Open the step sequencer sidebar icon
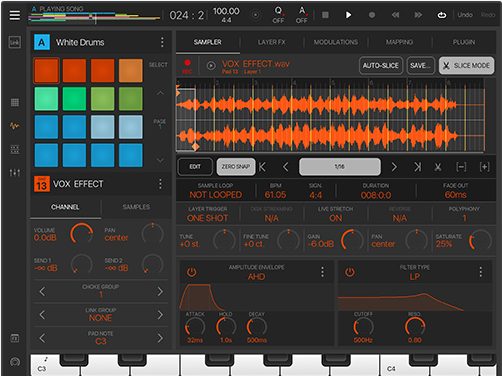Image resolution: width=502 pixels, height=376 pixels. click(15, 149)
